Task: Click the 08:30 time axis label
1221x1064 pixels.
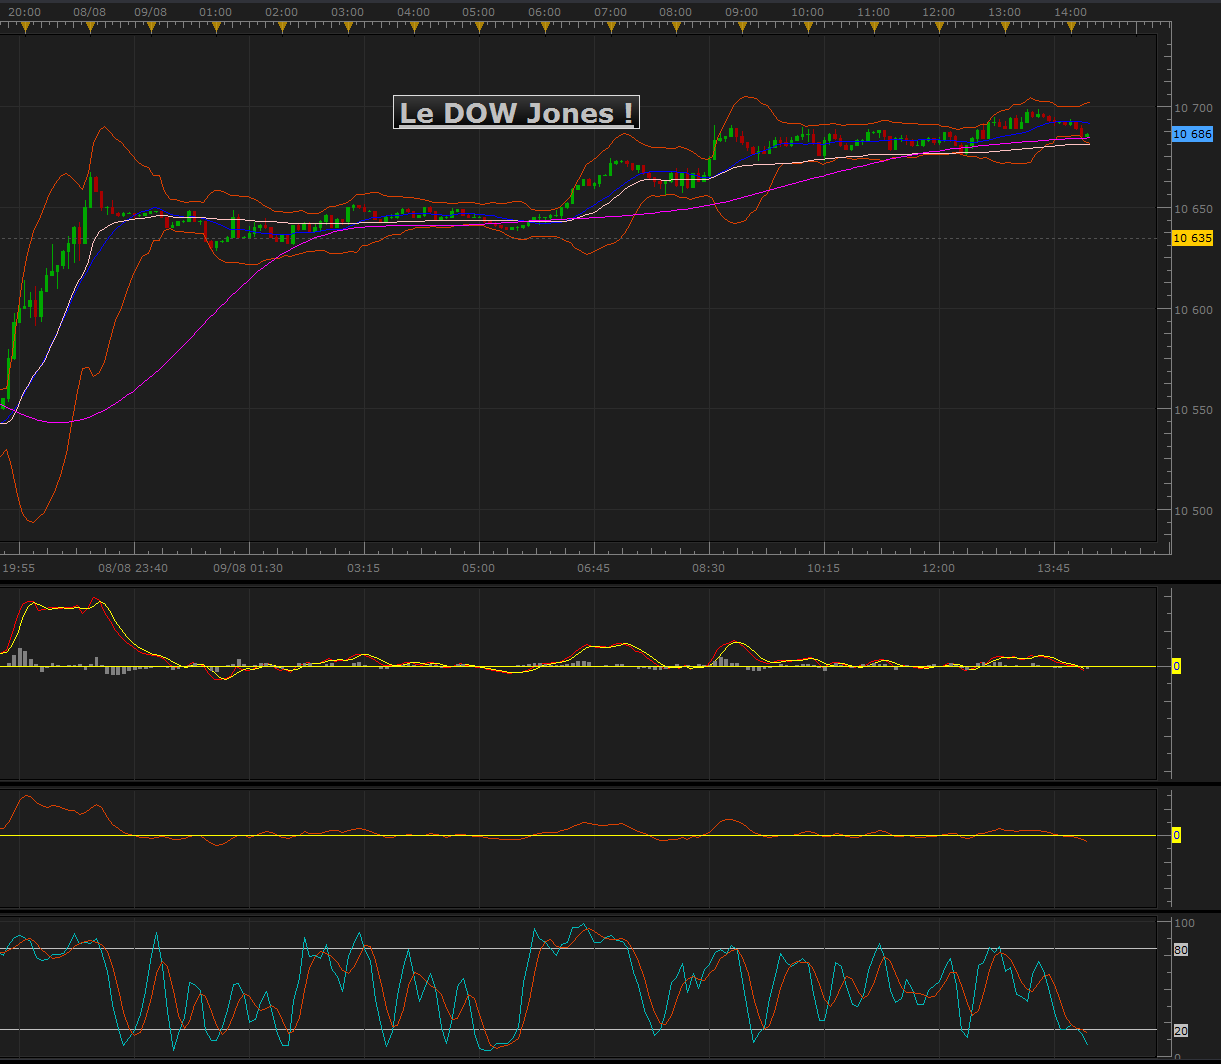Action: [x=709, y=568]
